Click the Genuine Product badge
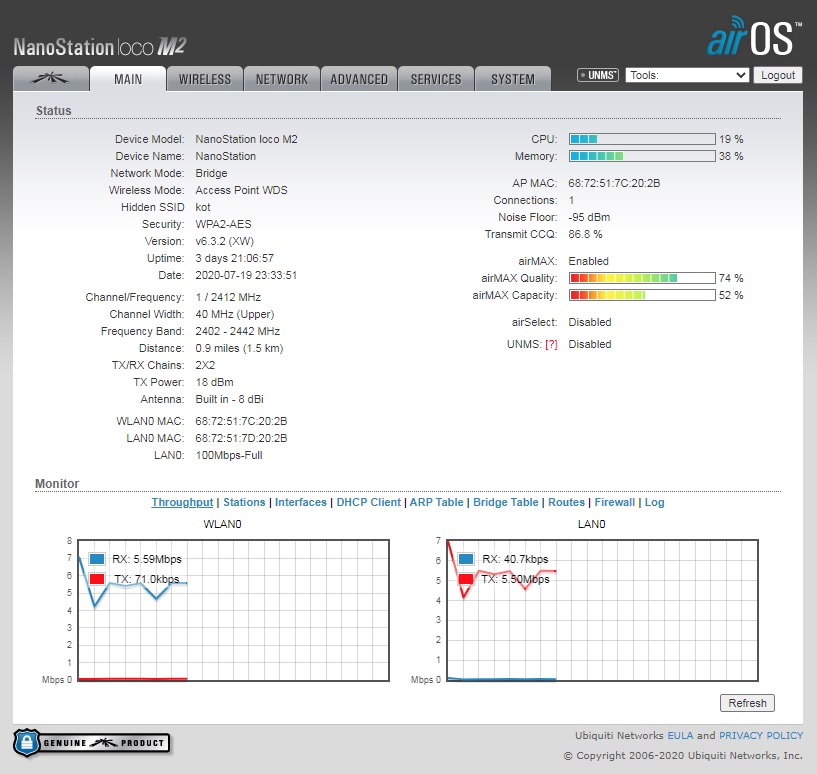Viewport: 817px width, 774px height. pyautogui.click(x=92, y=743)
